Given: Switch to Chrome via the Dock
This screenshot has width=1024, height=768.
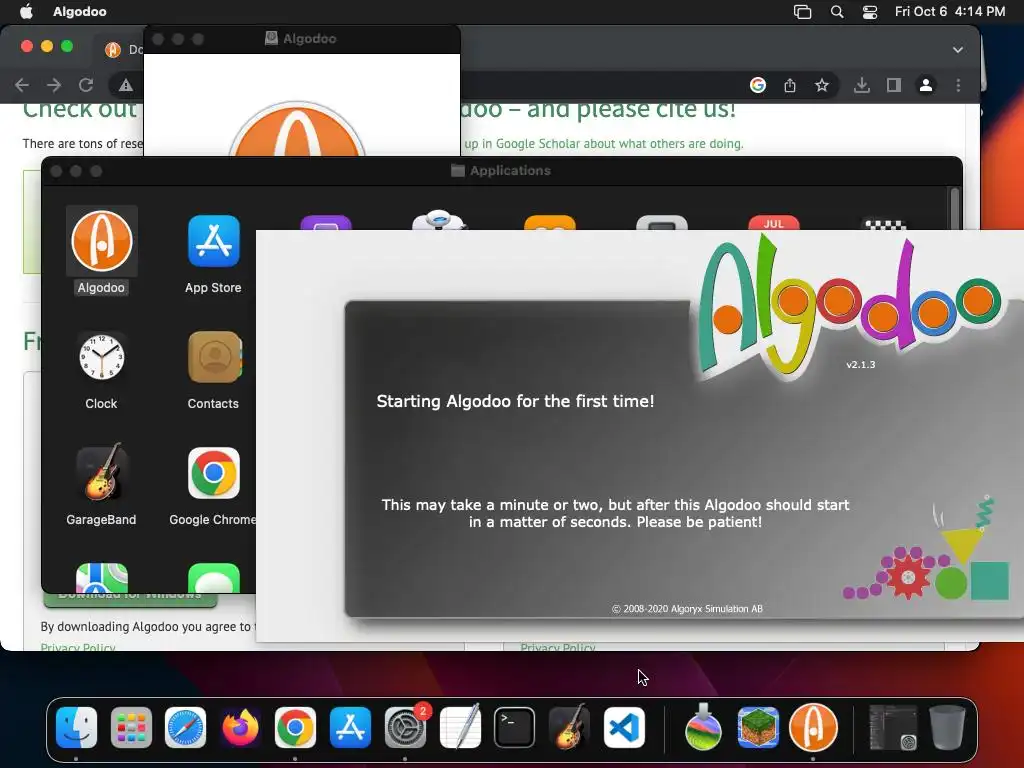Looking at the screenshot, I should coord(295,728).
